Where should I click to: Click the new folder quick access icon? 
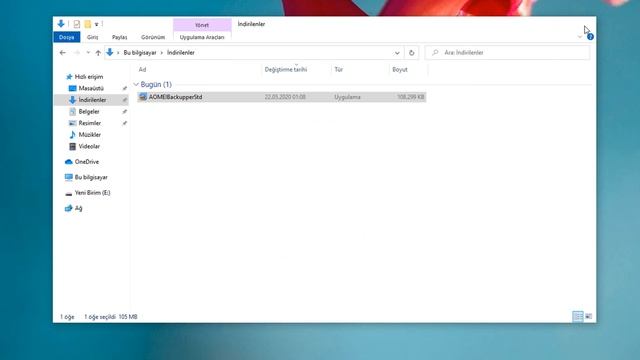tap(87, 24)
